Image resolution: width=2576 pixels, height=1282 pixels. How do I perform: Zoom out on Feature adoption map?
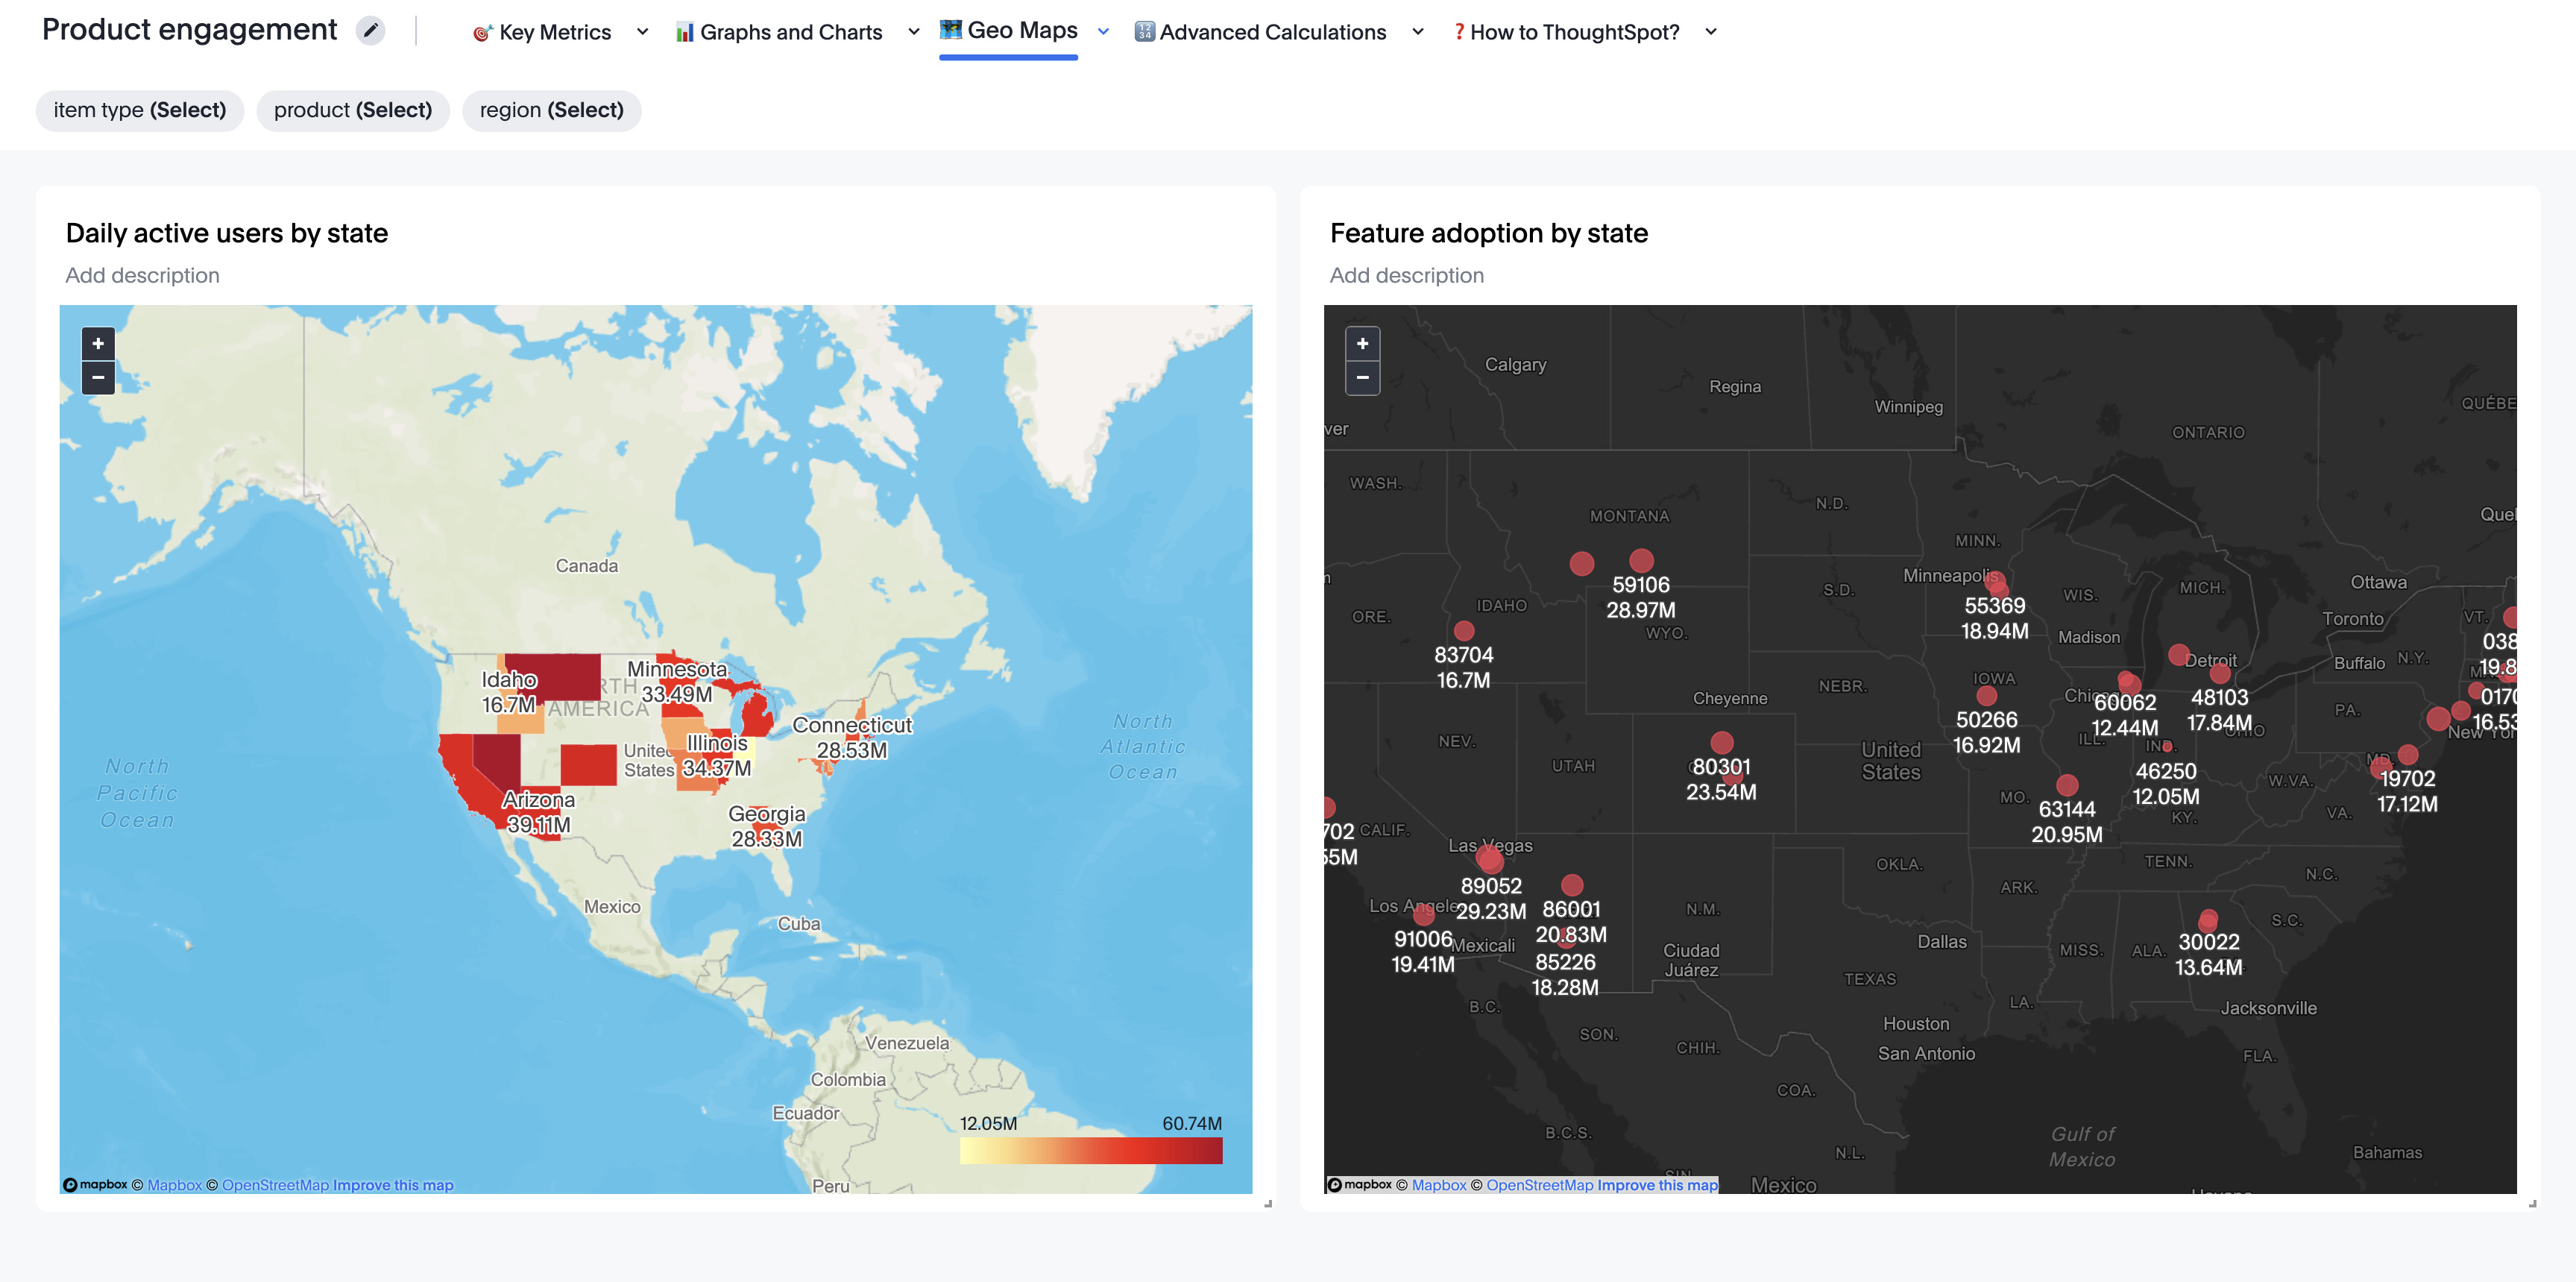1362,378
